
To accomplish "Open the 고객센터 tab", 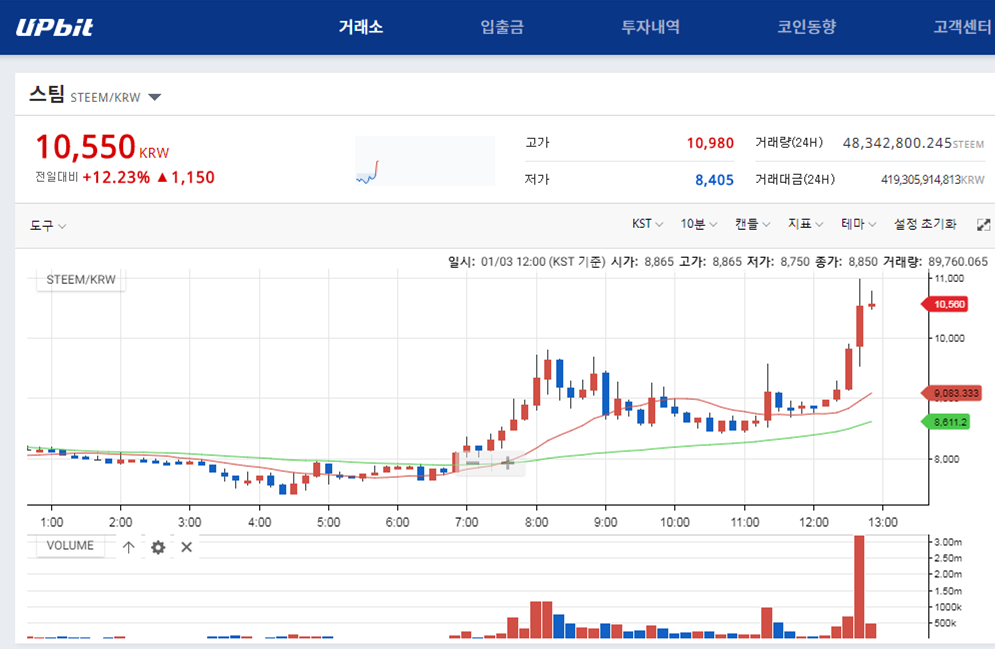I will click(962, 27).
